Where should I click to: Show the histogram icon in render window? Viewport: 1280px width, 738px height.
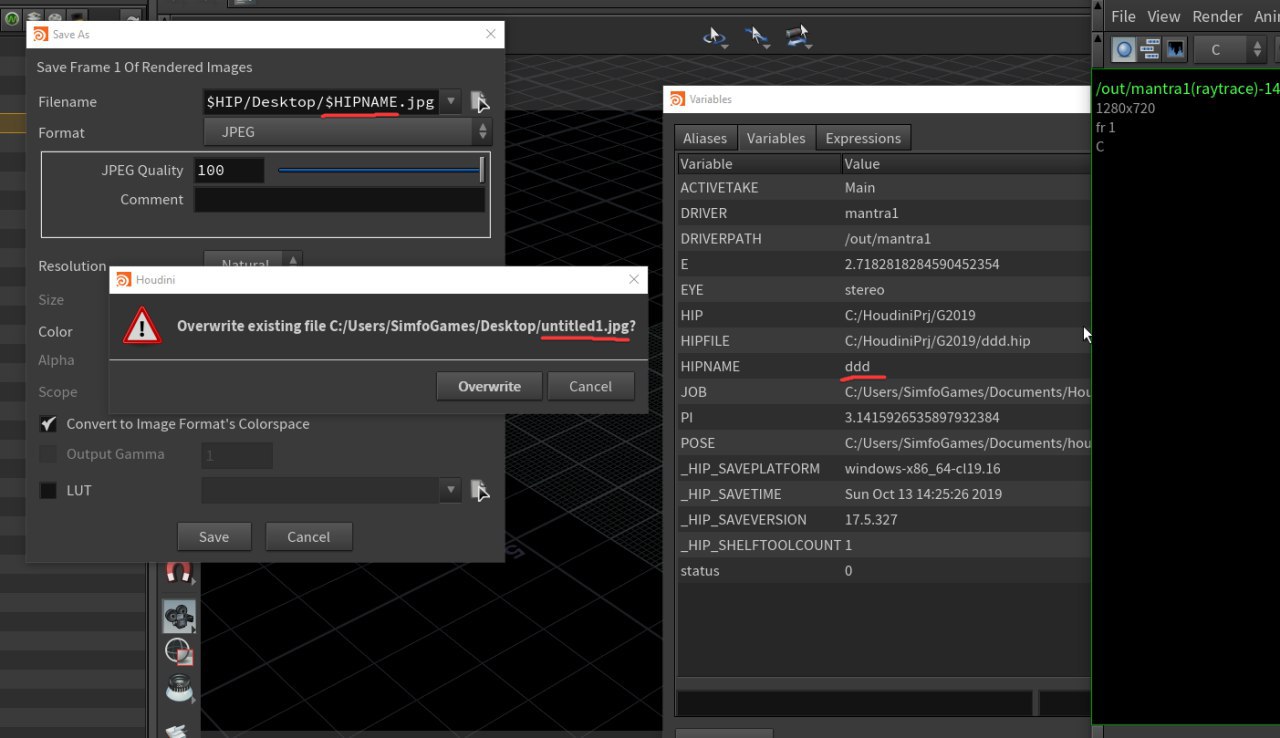[x=1175, y=49]
